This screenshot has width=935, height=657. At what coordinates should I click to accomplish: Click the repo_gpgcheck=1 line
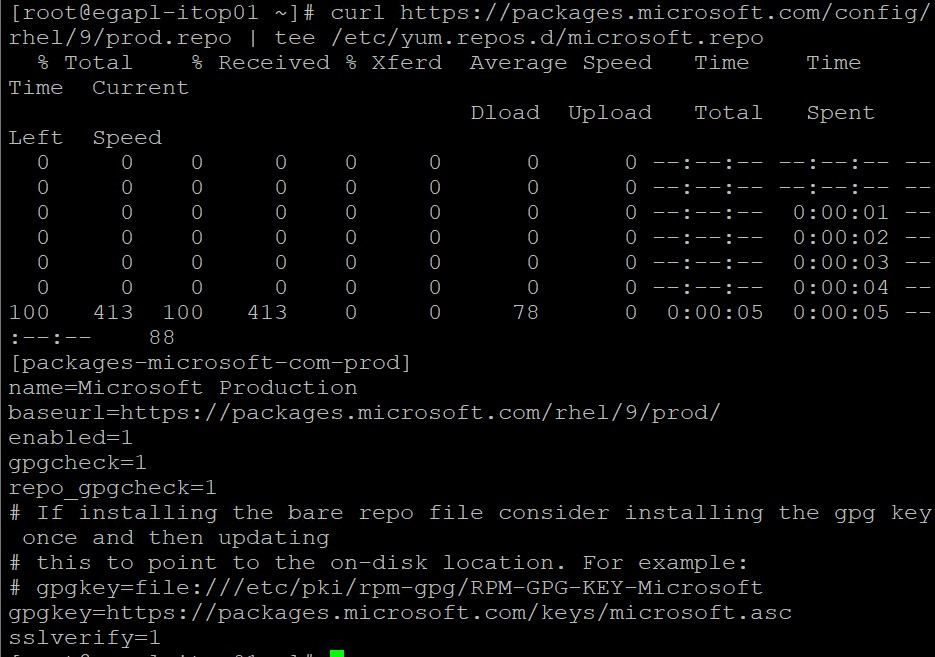coord(112,488)
